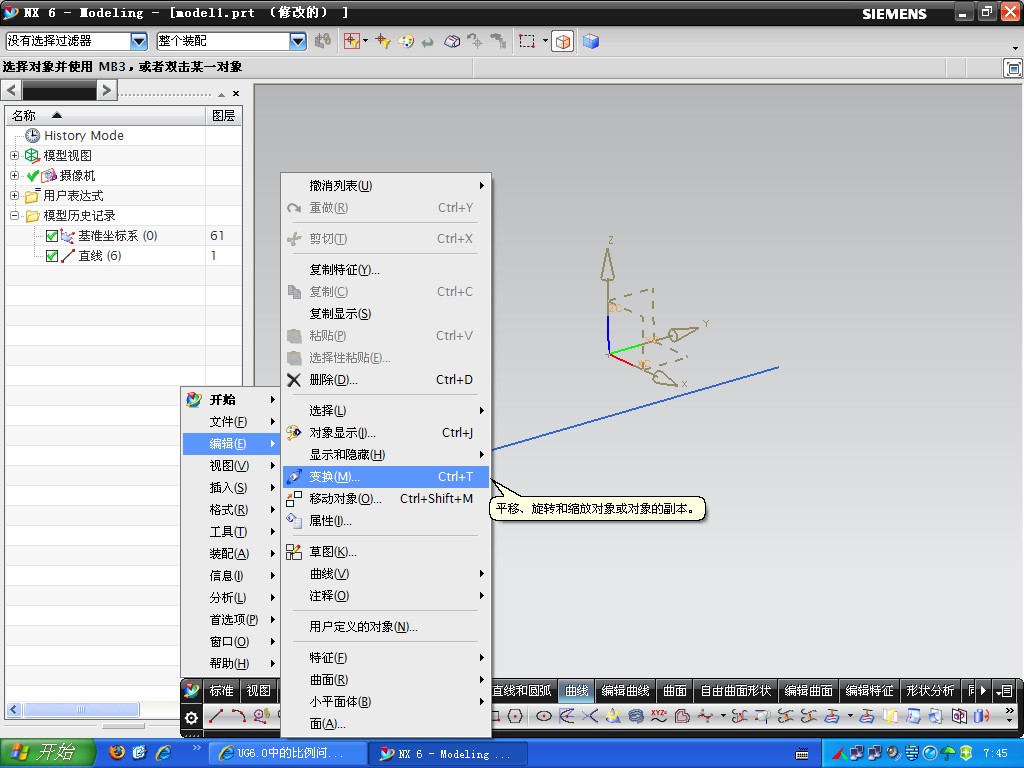Click NX 6 - Modeling taskbar button
Screen dimensions: 1024x768
tap(446, 754)
